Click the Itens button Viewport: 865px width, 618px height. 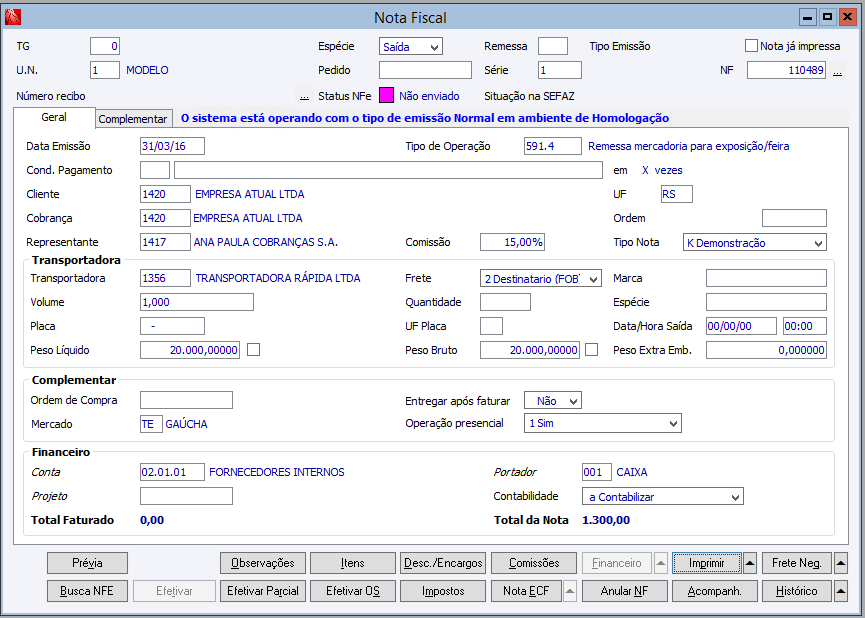351,563
